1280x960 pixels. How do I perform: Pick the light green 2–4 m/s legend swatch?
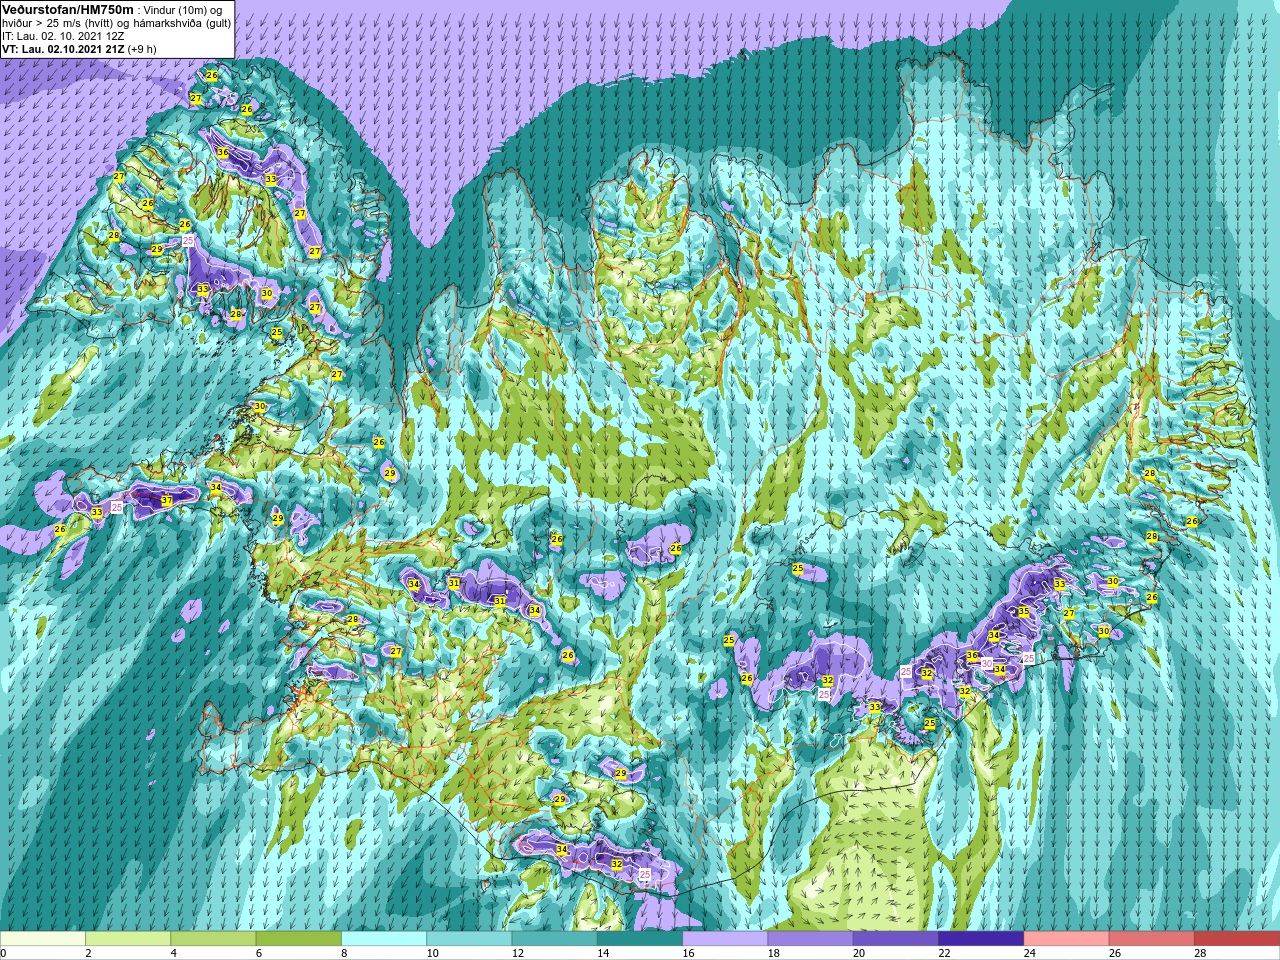click(128, 939)
